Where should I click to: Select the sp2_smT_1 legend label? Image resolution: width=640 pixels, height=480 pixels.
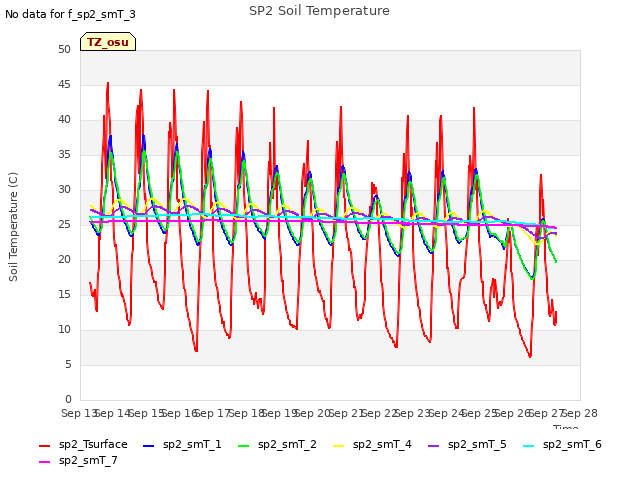[x=192, y=444]
